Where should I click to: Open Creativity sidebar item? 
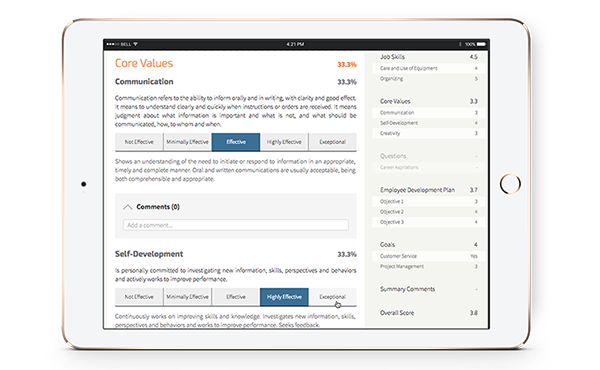pos(429,133)
